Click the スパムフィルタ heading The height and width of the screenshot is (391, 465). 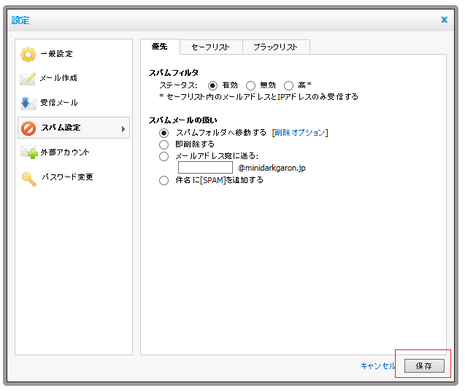click(x=173, y=72)
